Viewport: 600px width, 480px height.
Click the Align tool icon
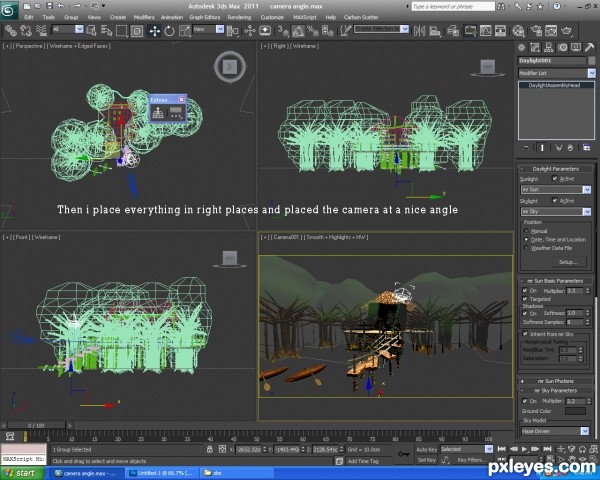tap(435, 31)
